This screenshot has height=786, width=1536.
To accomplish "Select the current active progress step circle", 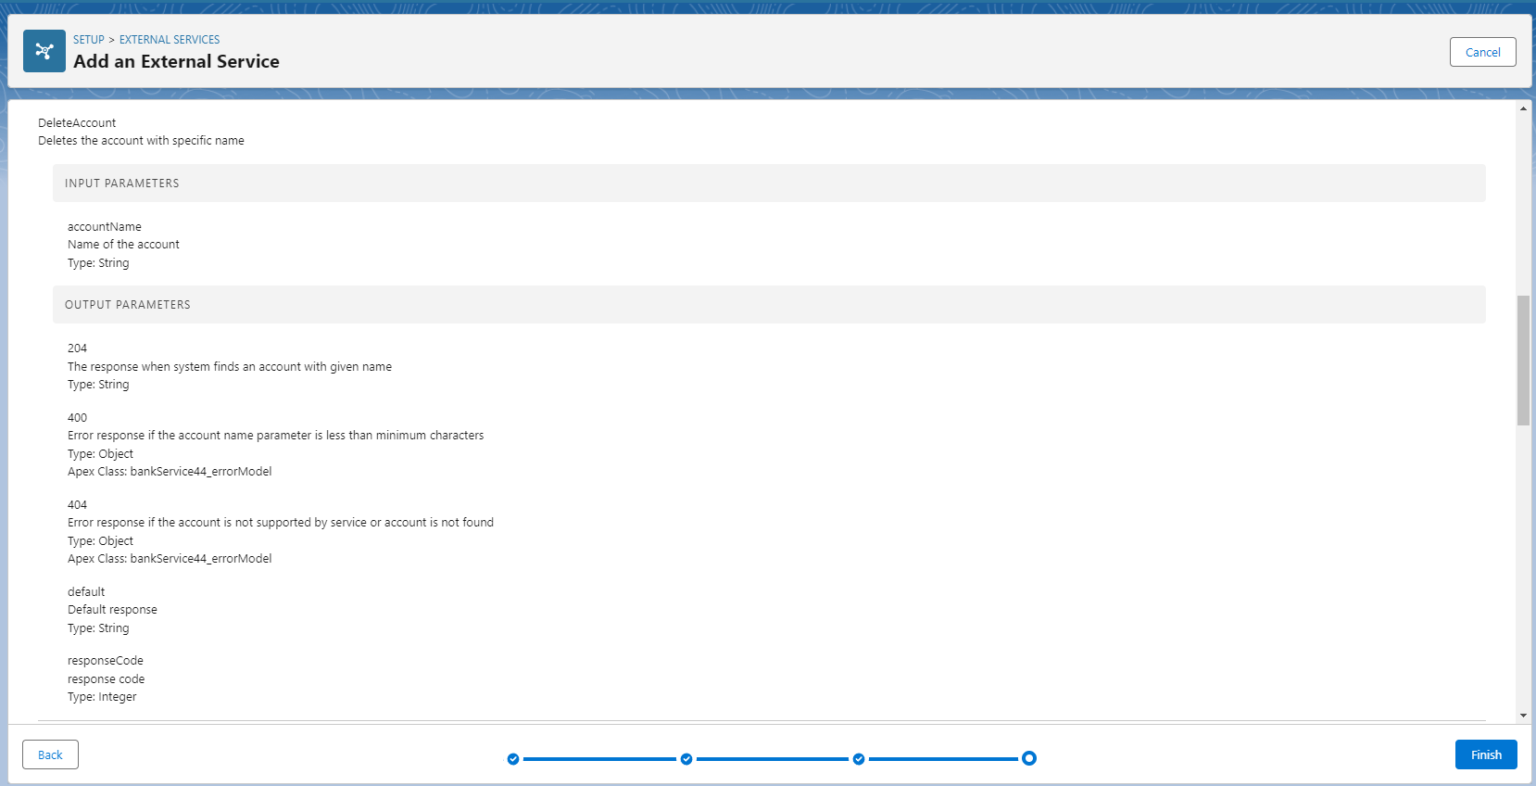I will [x=1029, y=758].
